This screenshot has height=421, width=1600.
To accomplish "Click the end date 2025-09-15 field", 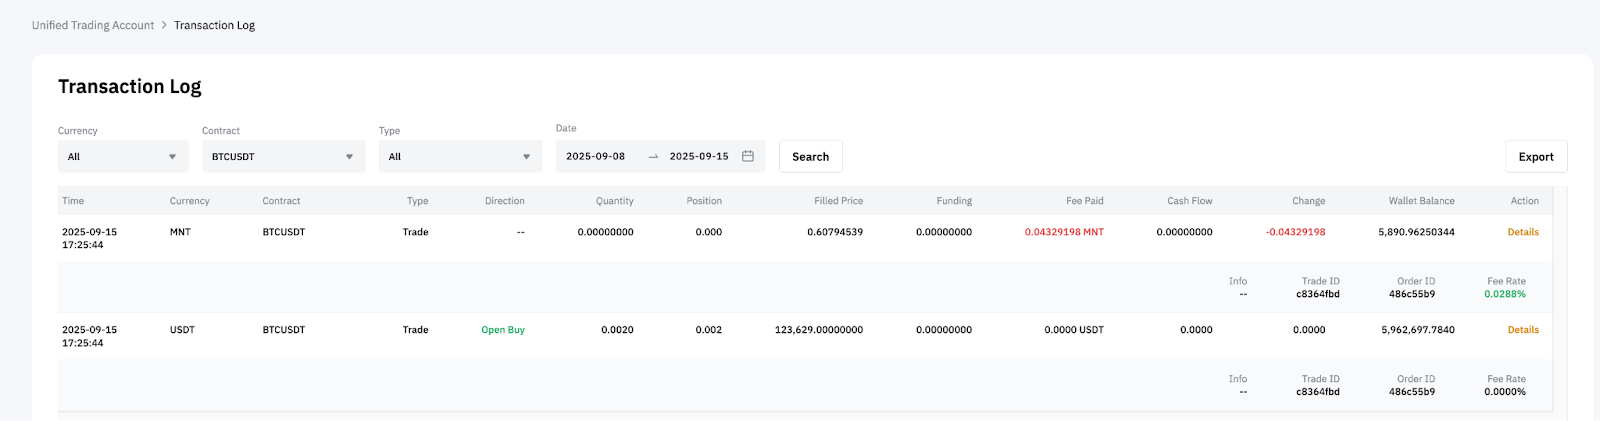I will click(x=699, y=157).
